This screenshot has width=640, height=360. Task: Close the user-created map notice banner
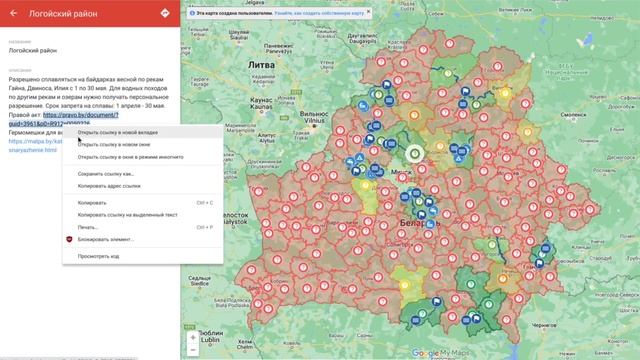[x=368, y=12]
